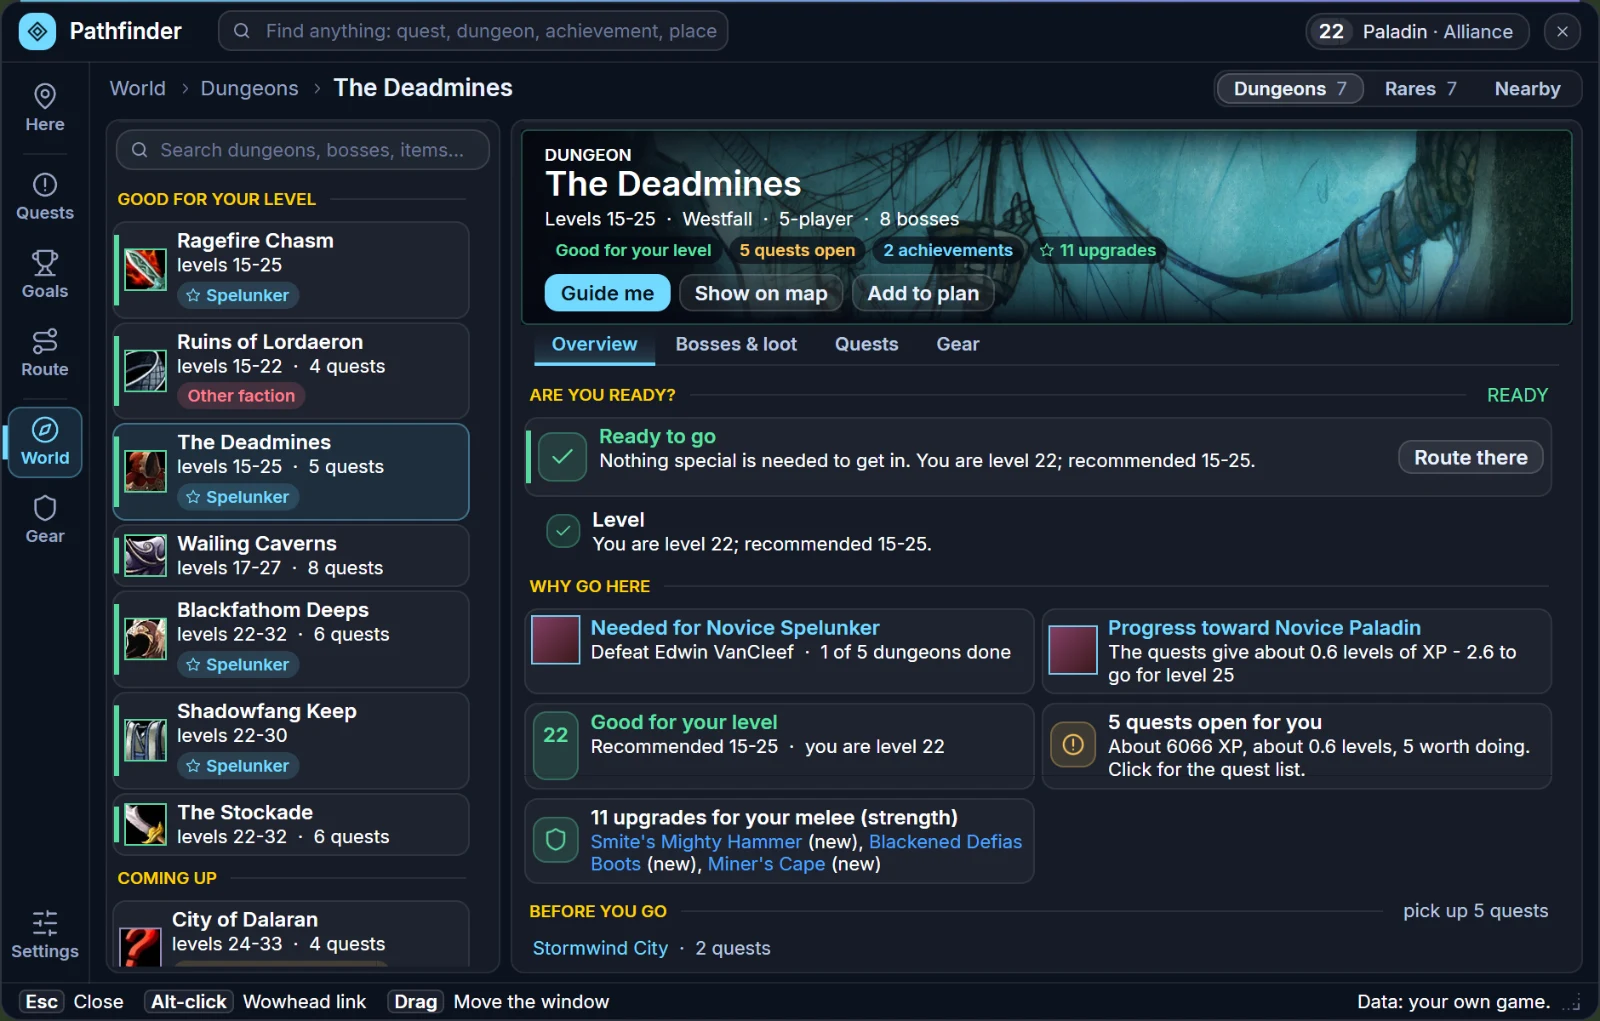Select the Dungeons 7 filter

point(1290,89)
